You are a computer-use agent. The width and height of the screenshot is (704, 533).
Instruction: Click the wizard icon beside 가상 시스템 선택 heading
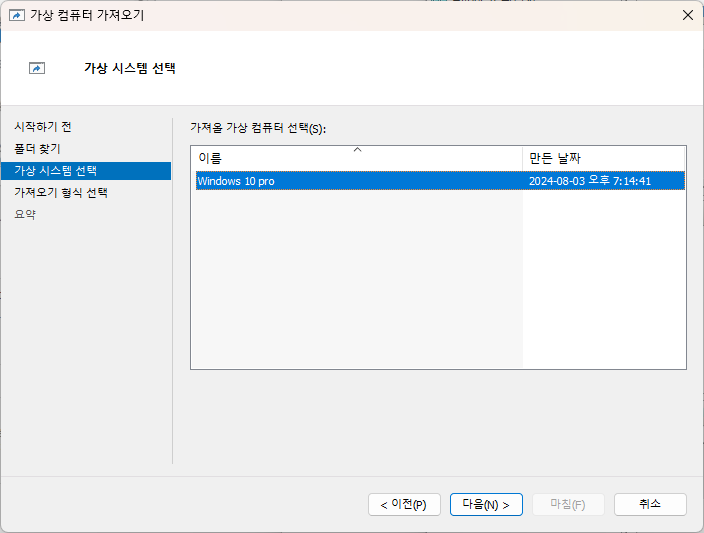tap(37, 68)
